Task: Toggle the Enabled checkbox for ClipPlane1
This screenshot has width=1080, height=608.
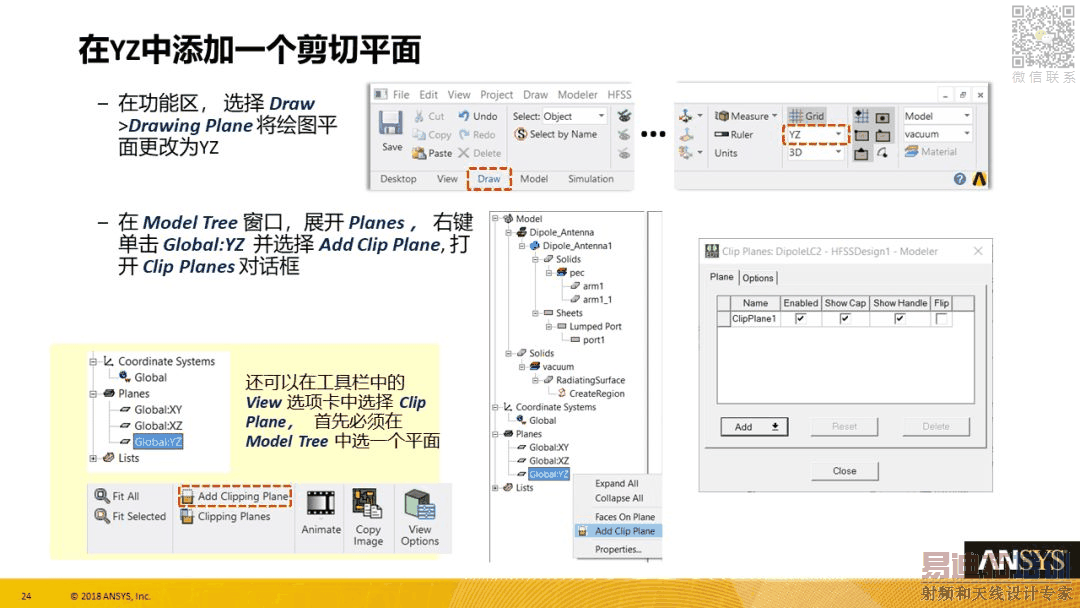Action: 800,319
